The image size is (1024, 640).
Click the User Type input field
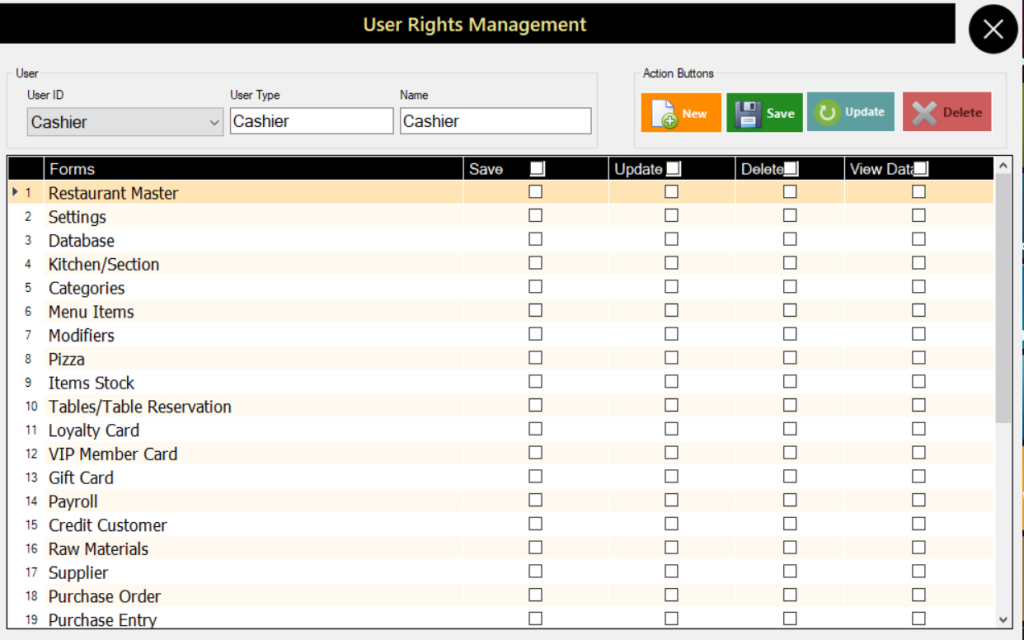point(312,121)
